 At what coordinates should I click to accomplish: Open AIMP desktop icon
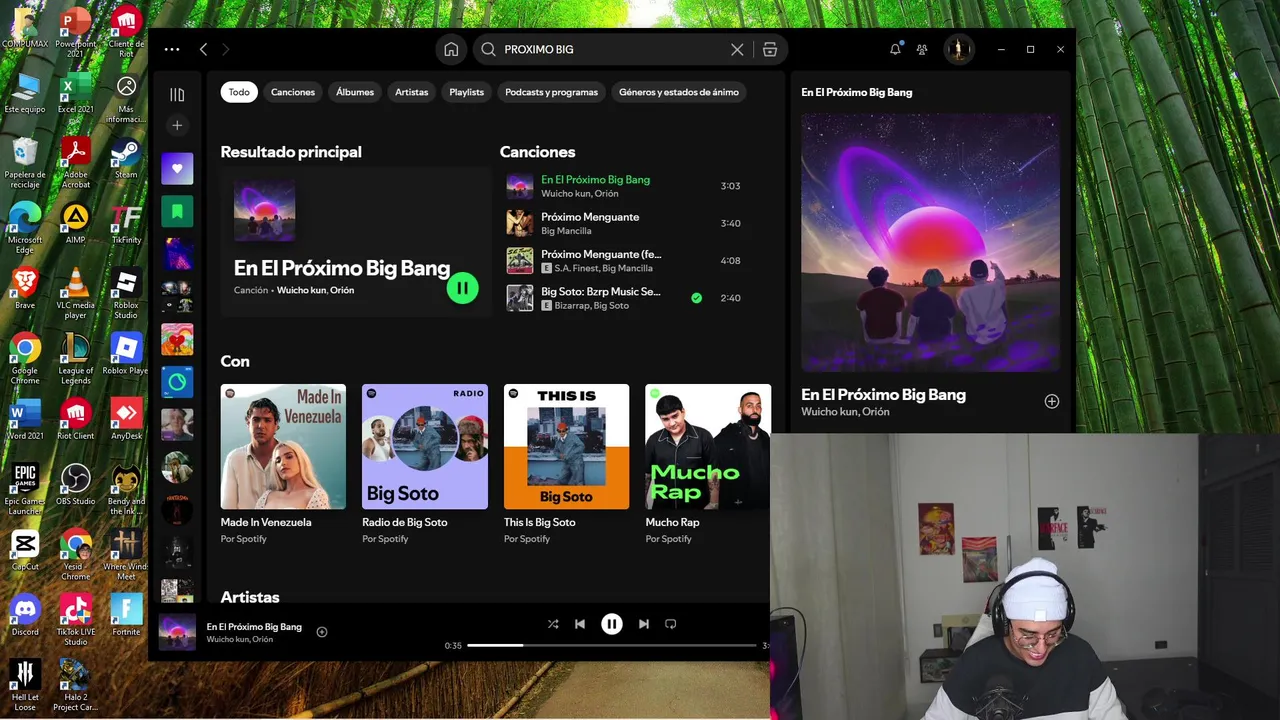[75, 224]
